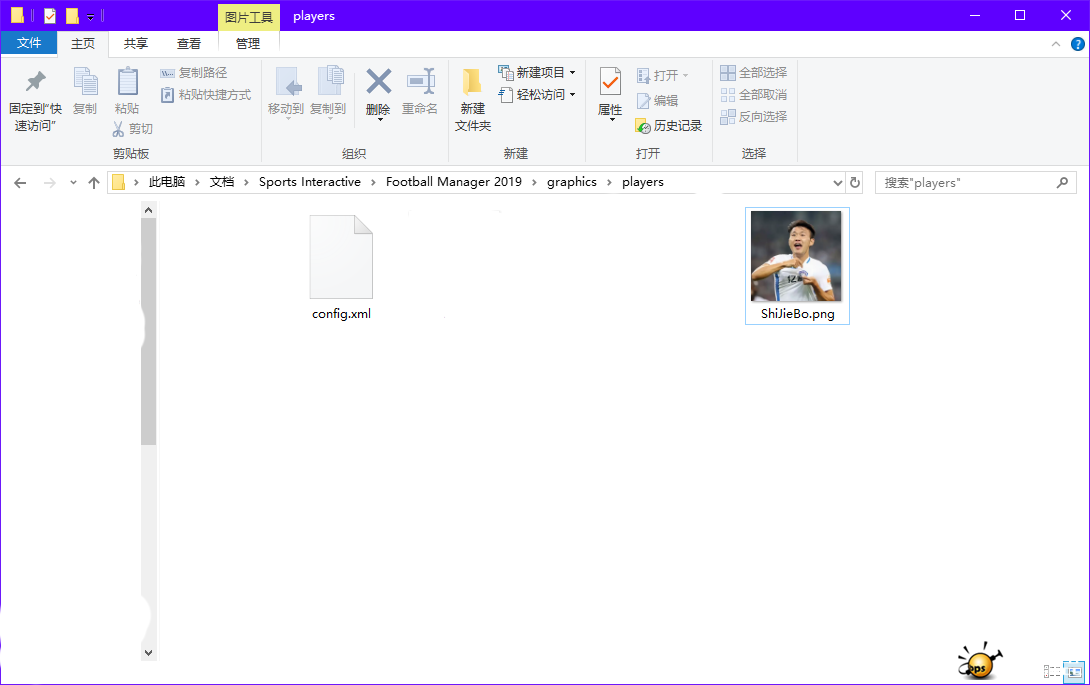The image size is (1090, 685).
Task: Click the Pin to Quick Access icon
Action: coord(35,83)
